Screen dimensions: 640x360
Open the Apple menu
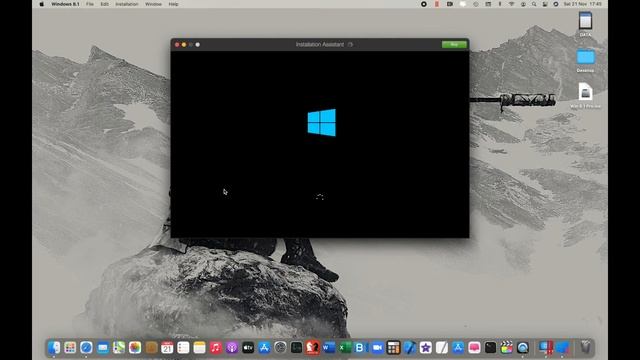click(41, 4)
